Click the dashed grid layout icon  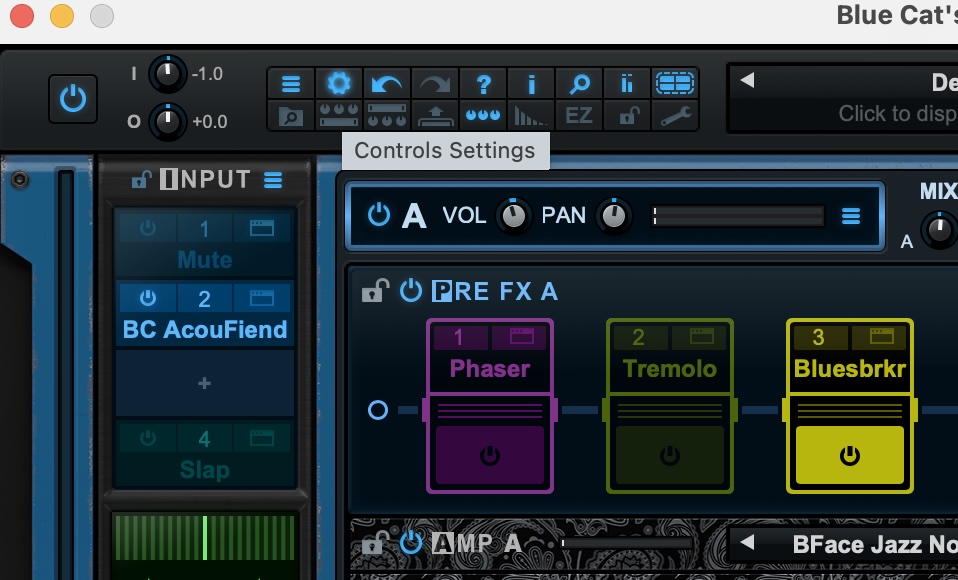point(675,83)
